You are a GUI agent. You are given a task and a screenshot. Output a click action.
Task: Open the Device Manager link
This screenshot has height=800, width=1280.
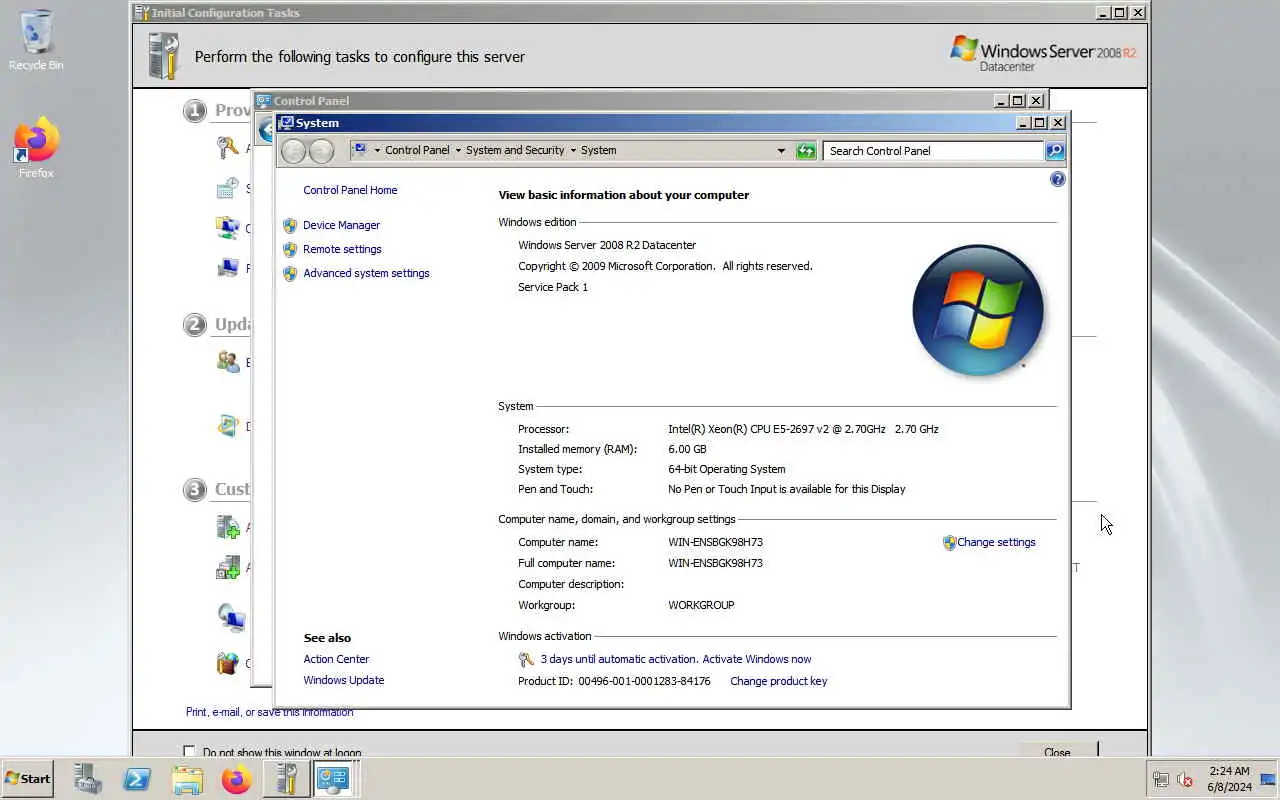[341, 226]
